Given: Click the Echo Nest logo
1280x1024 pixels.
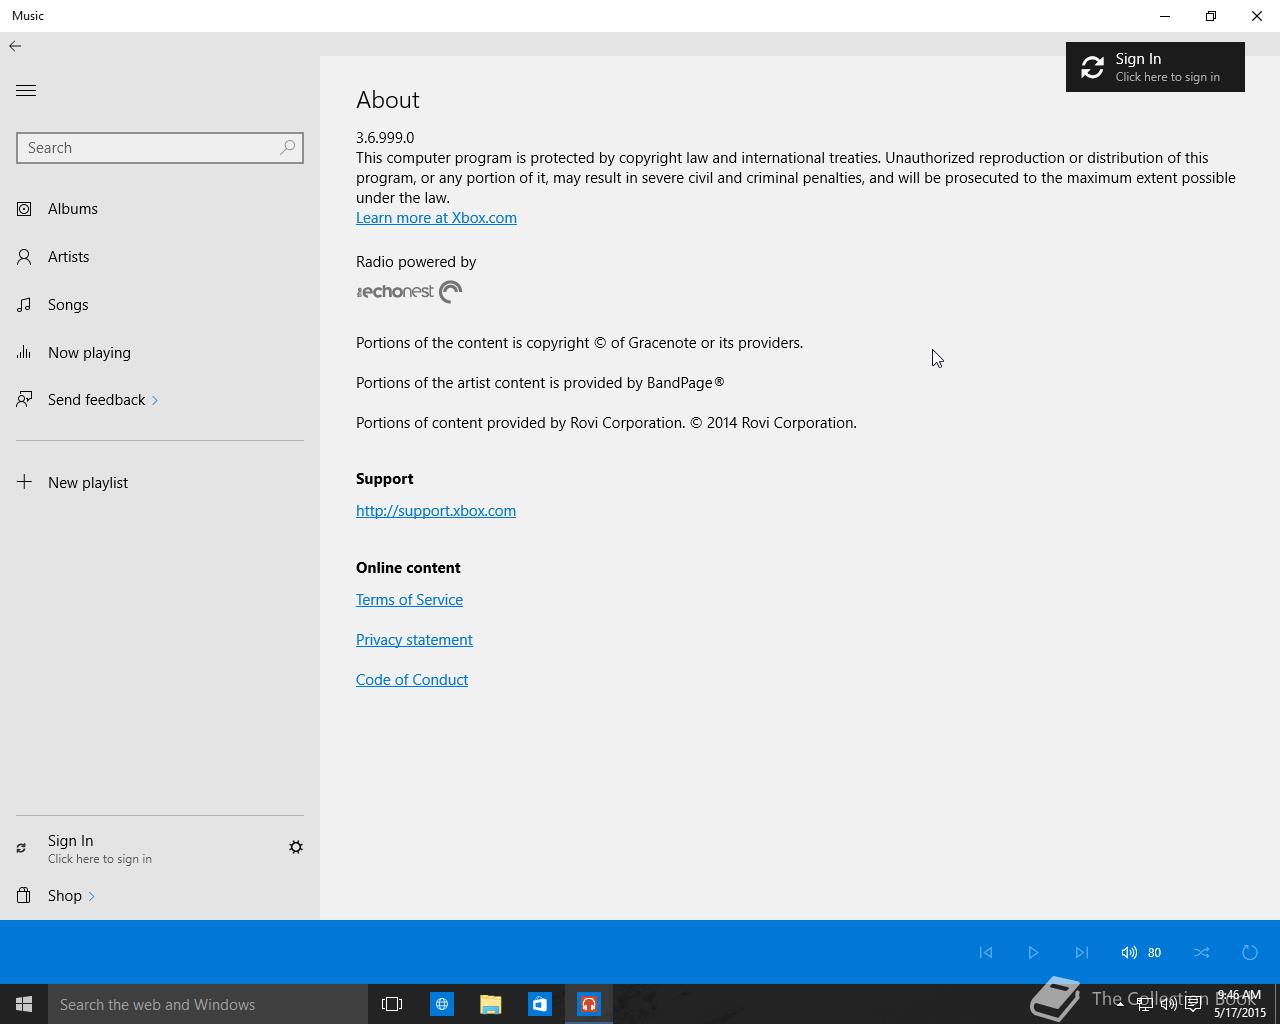Looking at the screenshot, I should (x=409, y=292).
